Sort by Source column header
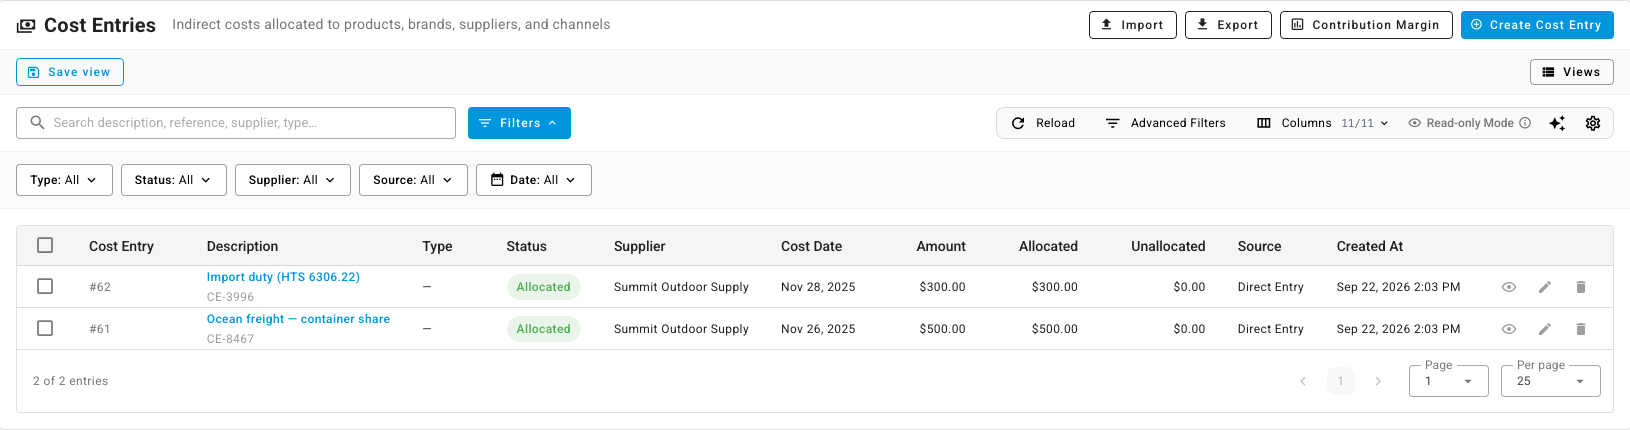The image size is (1630, 430). 1259,246
